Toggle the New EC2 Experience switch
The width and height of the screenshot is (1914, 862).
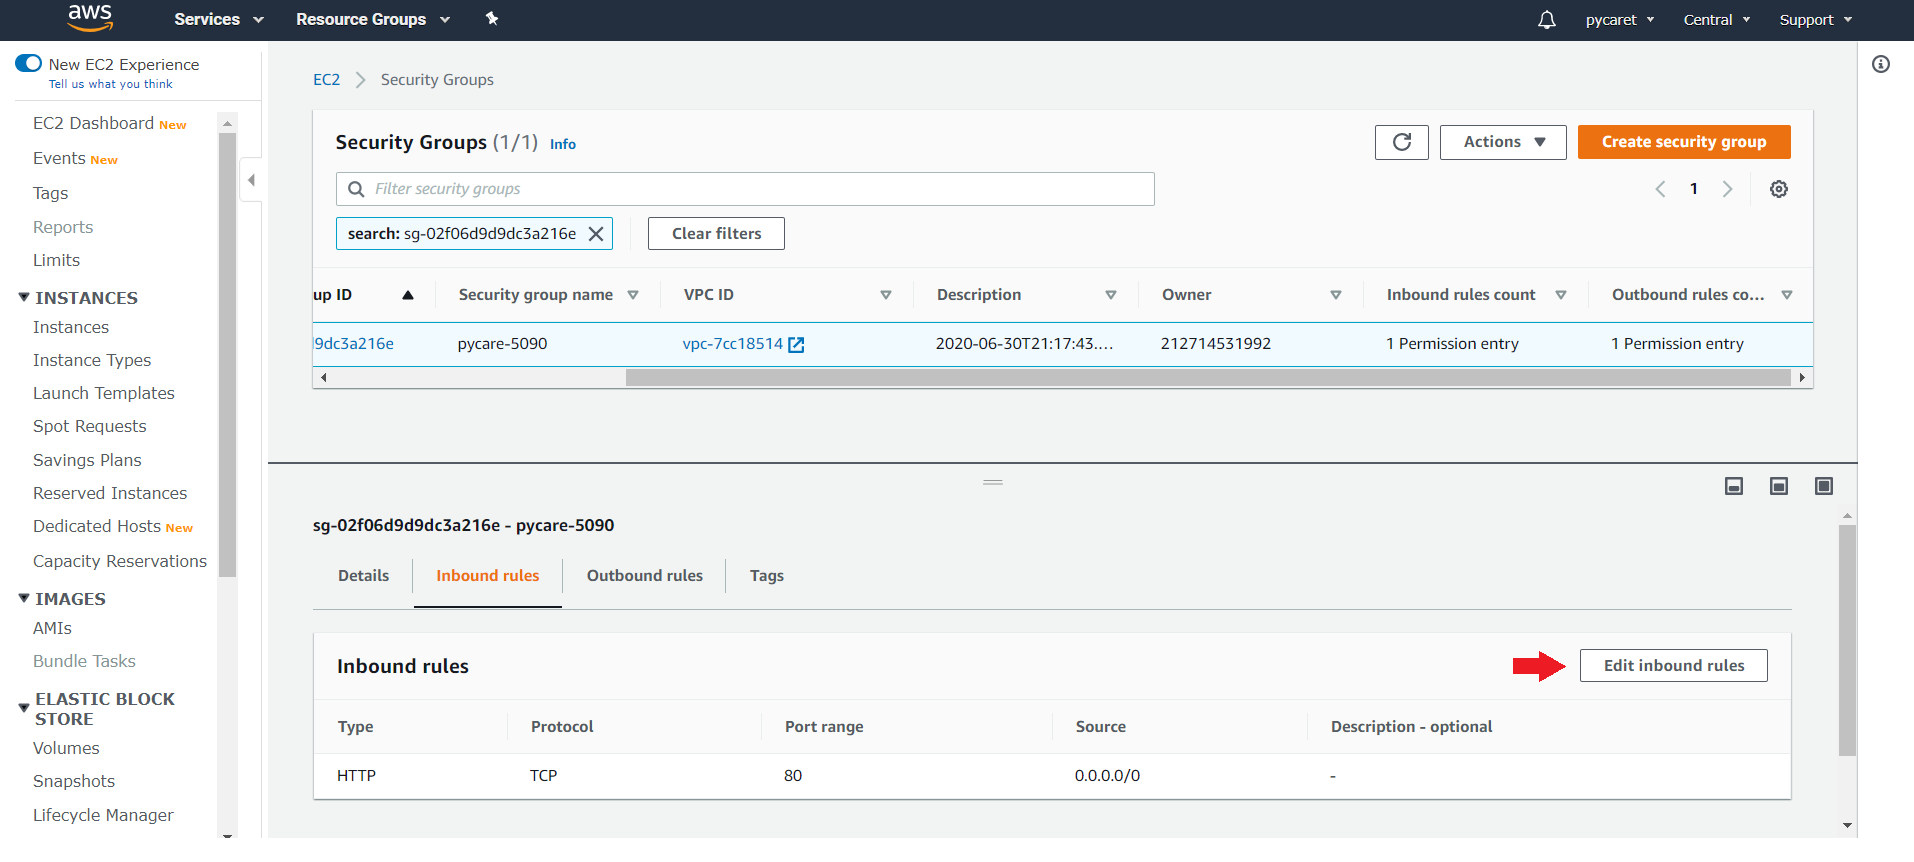tap(29, 64)
